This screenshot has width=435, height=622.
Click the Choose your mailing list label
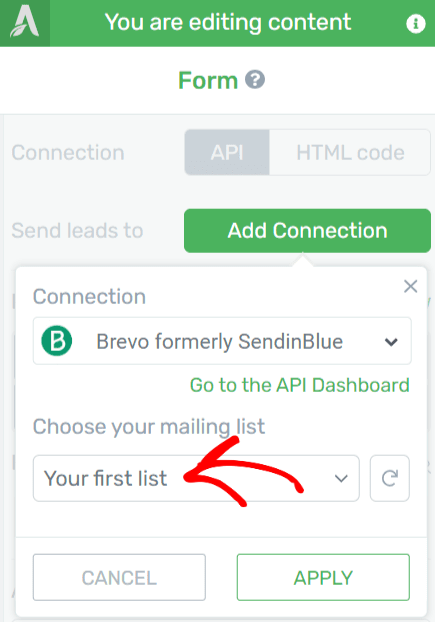[x=149, y=427]
